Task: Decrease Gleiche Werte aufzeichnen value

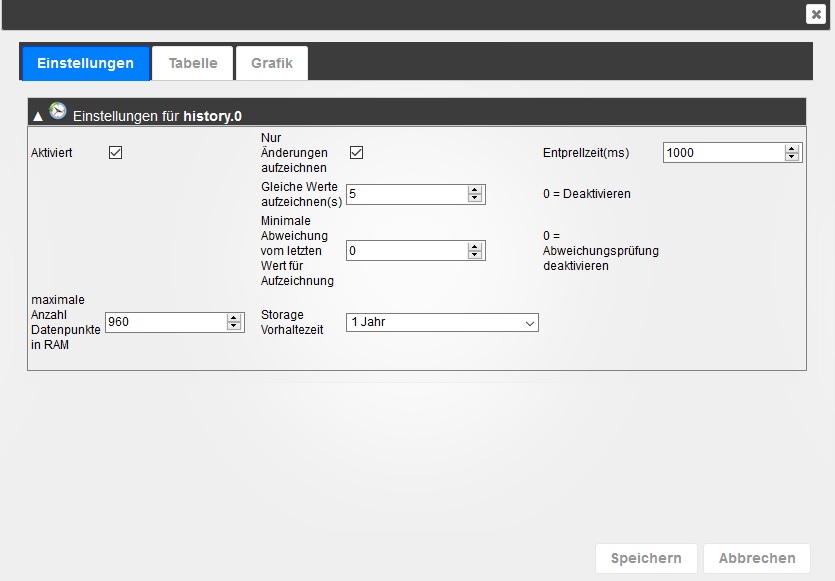Action: (x=474, y=198)
